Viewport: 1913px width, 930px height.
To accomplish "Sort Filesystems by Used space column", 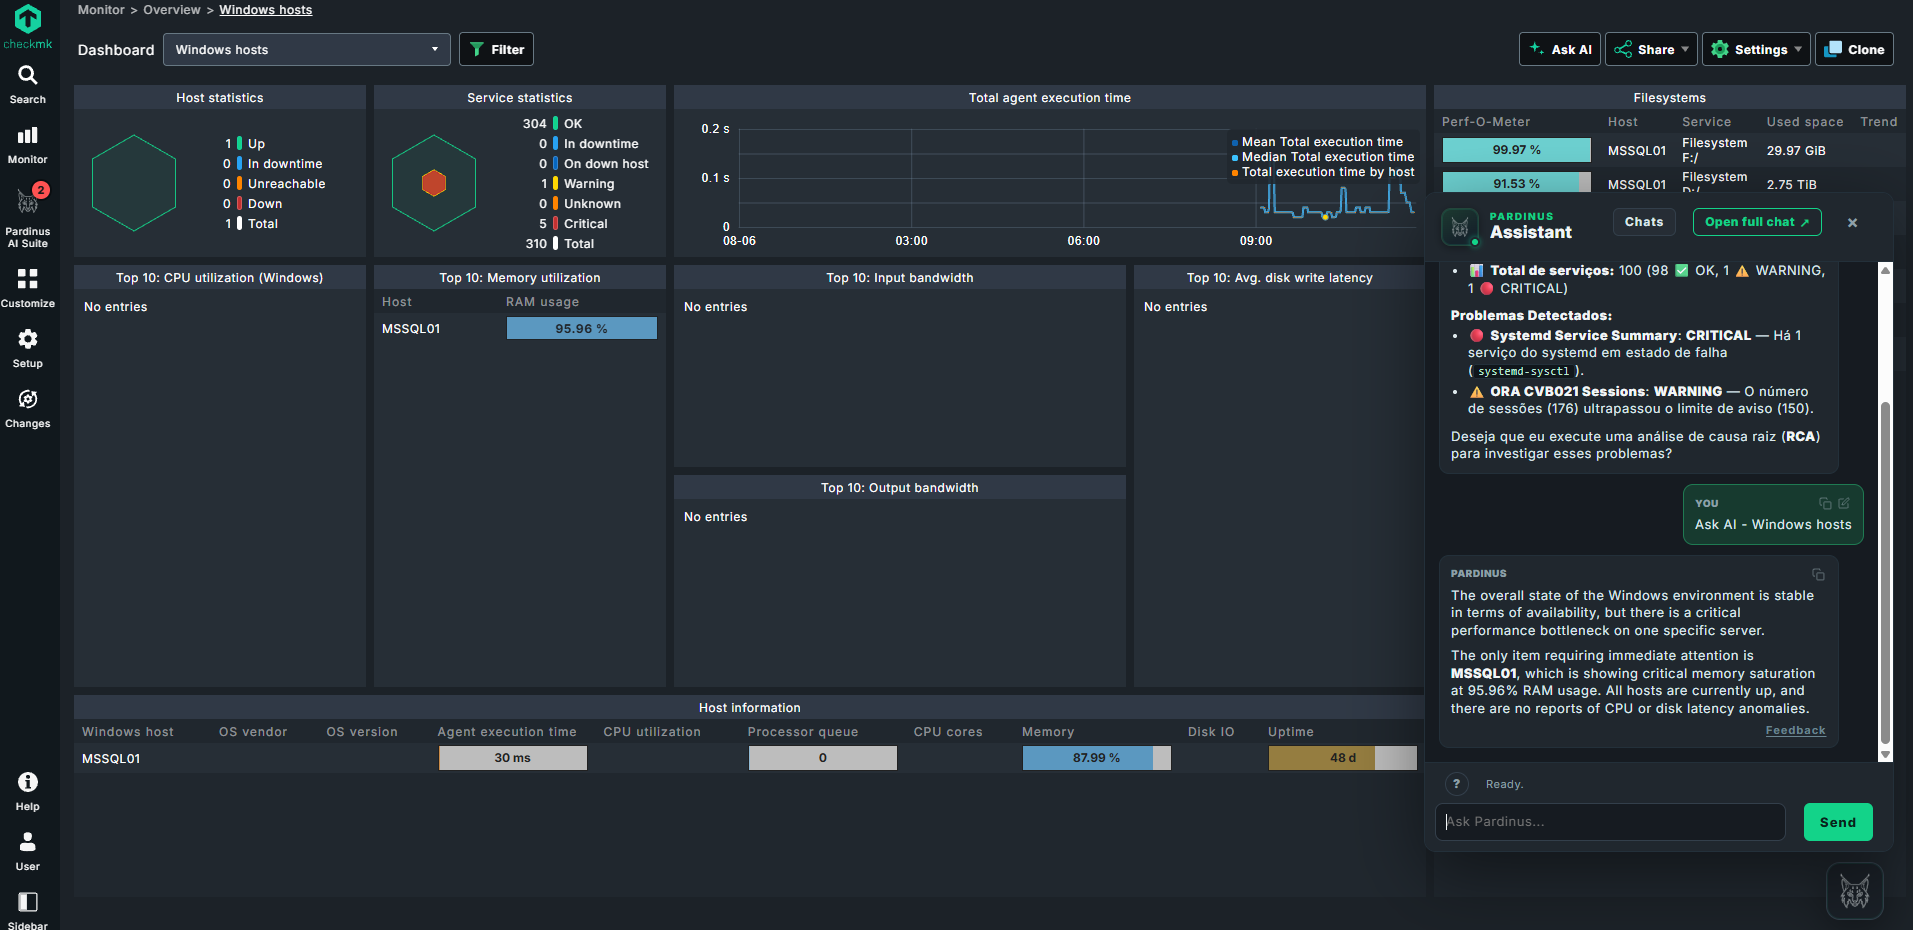I will 1805,122.
